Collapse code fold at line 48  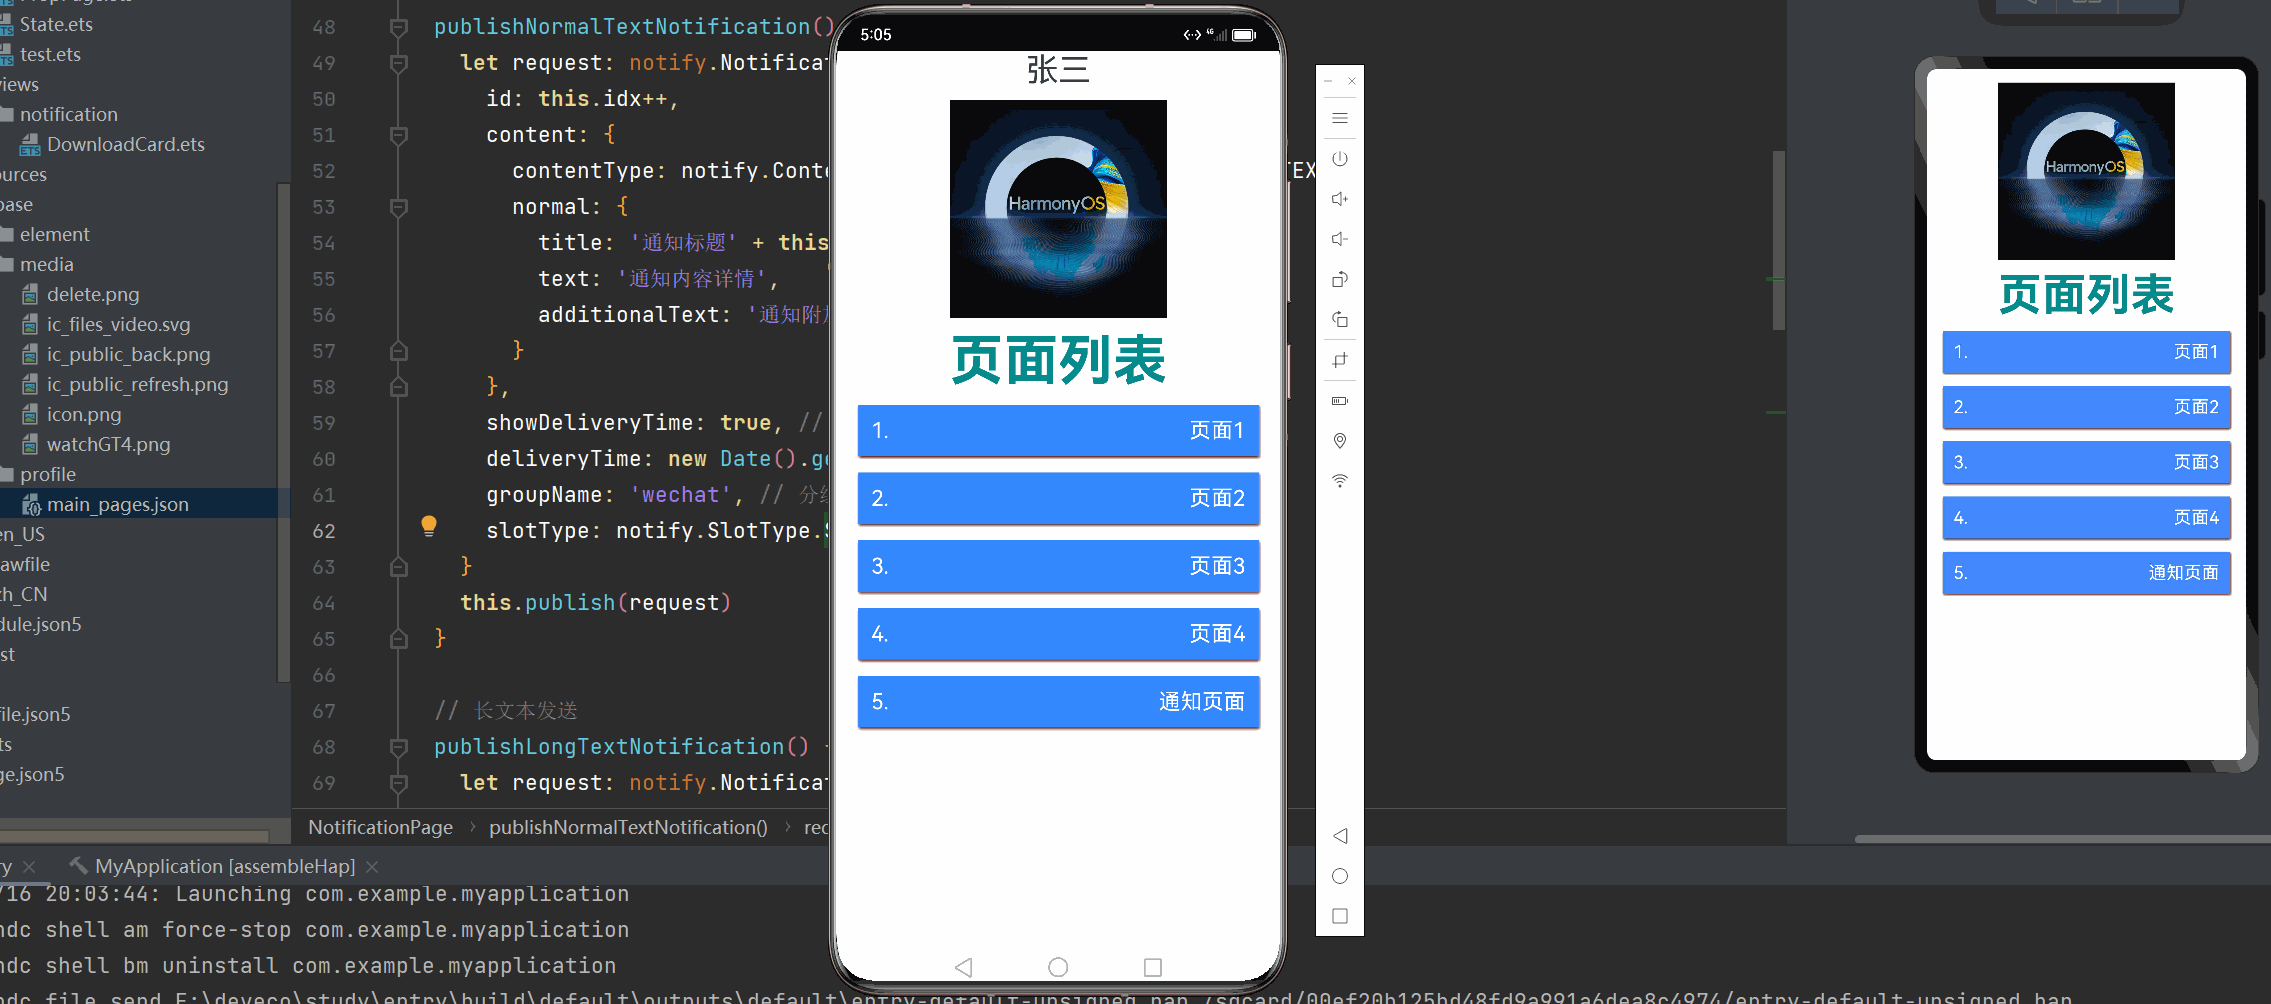[398, 27]
